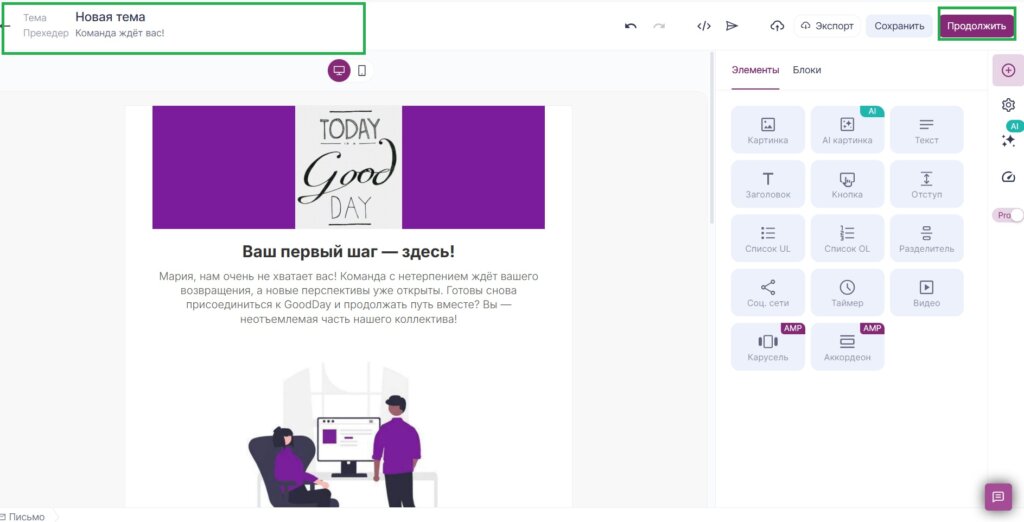Screen dimensions: 1024x522
Task: Select the Элементы tab
Action: click(x=755, y=70)
